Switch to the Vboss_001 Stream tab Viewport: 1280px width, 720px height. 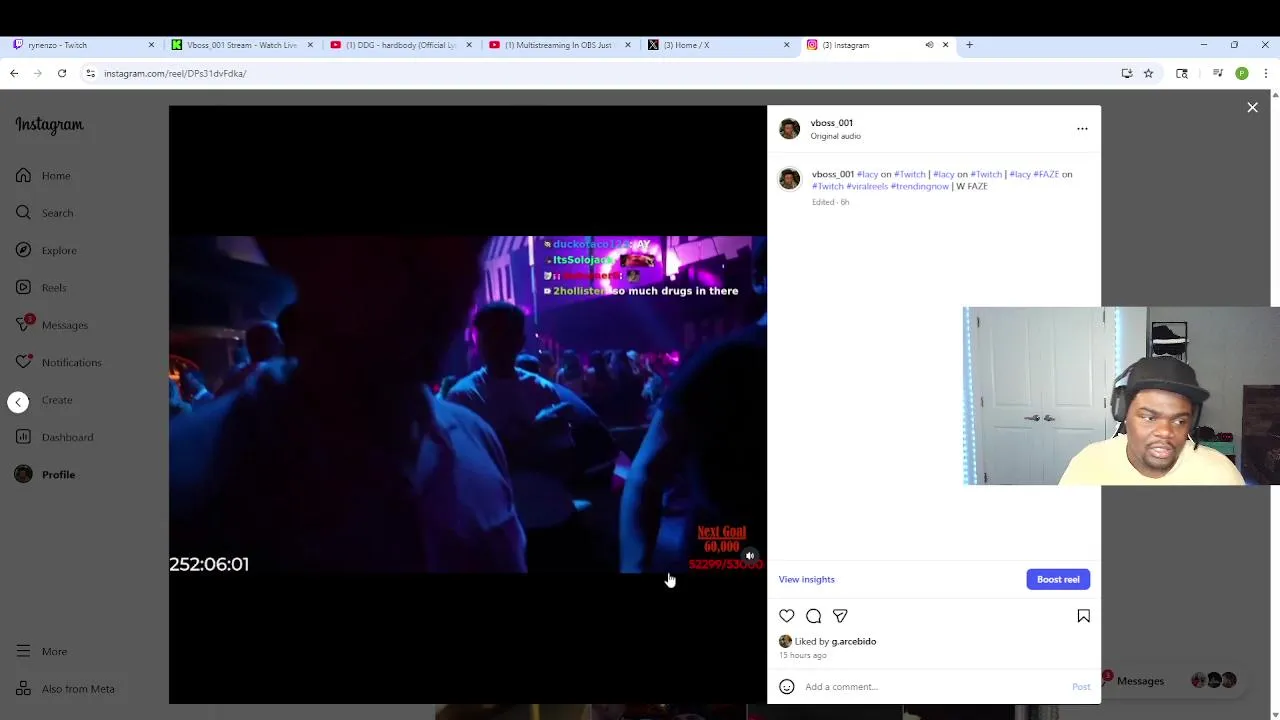[x=243, y=45]
